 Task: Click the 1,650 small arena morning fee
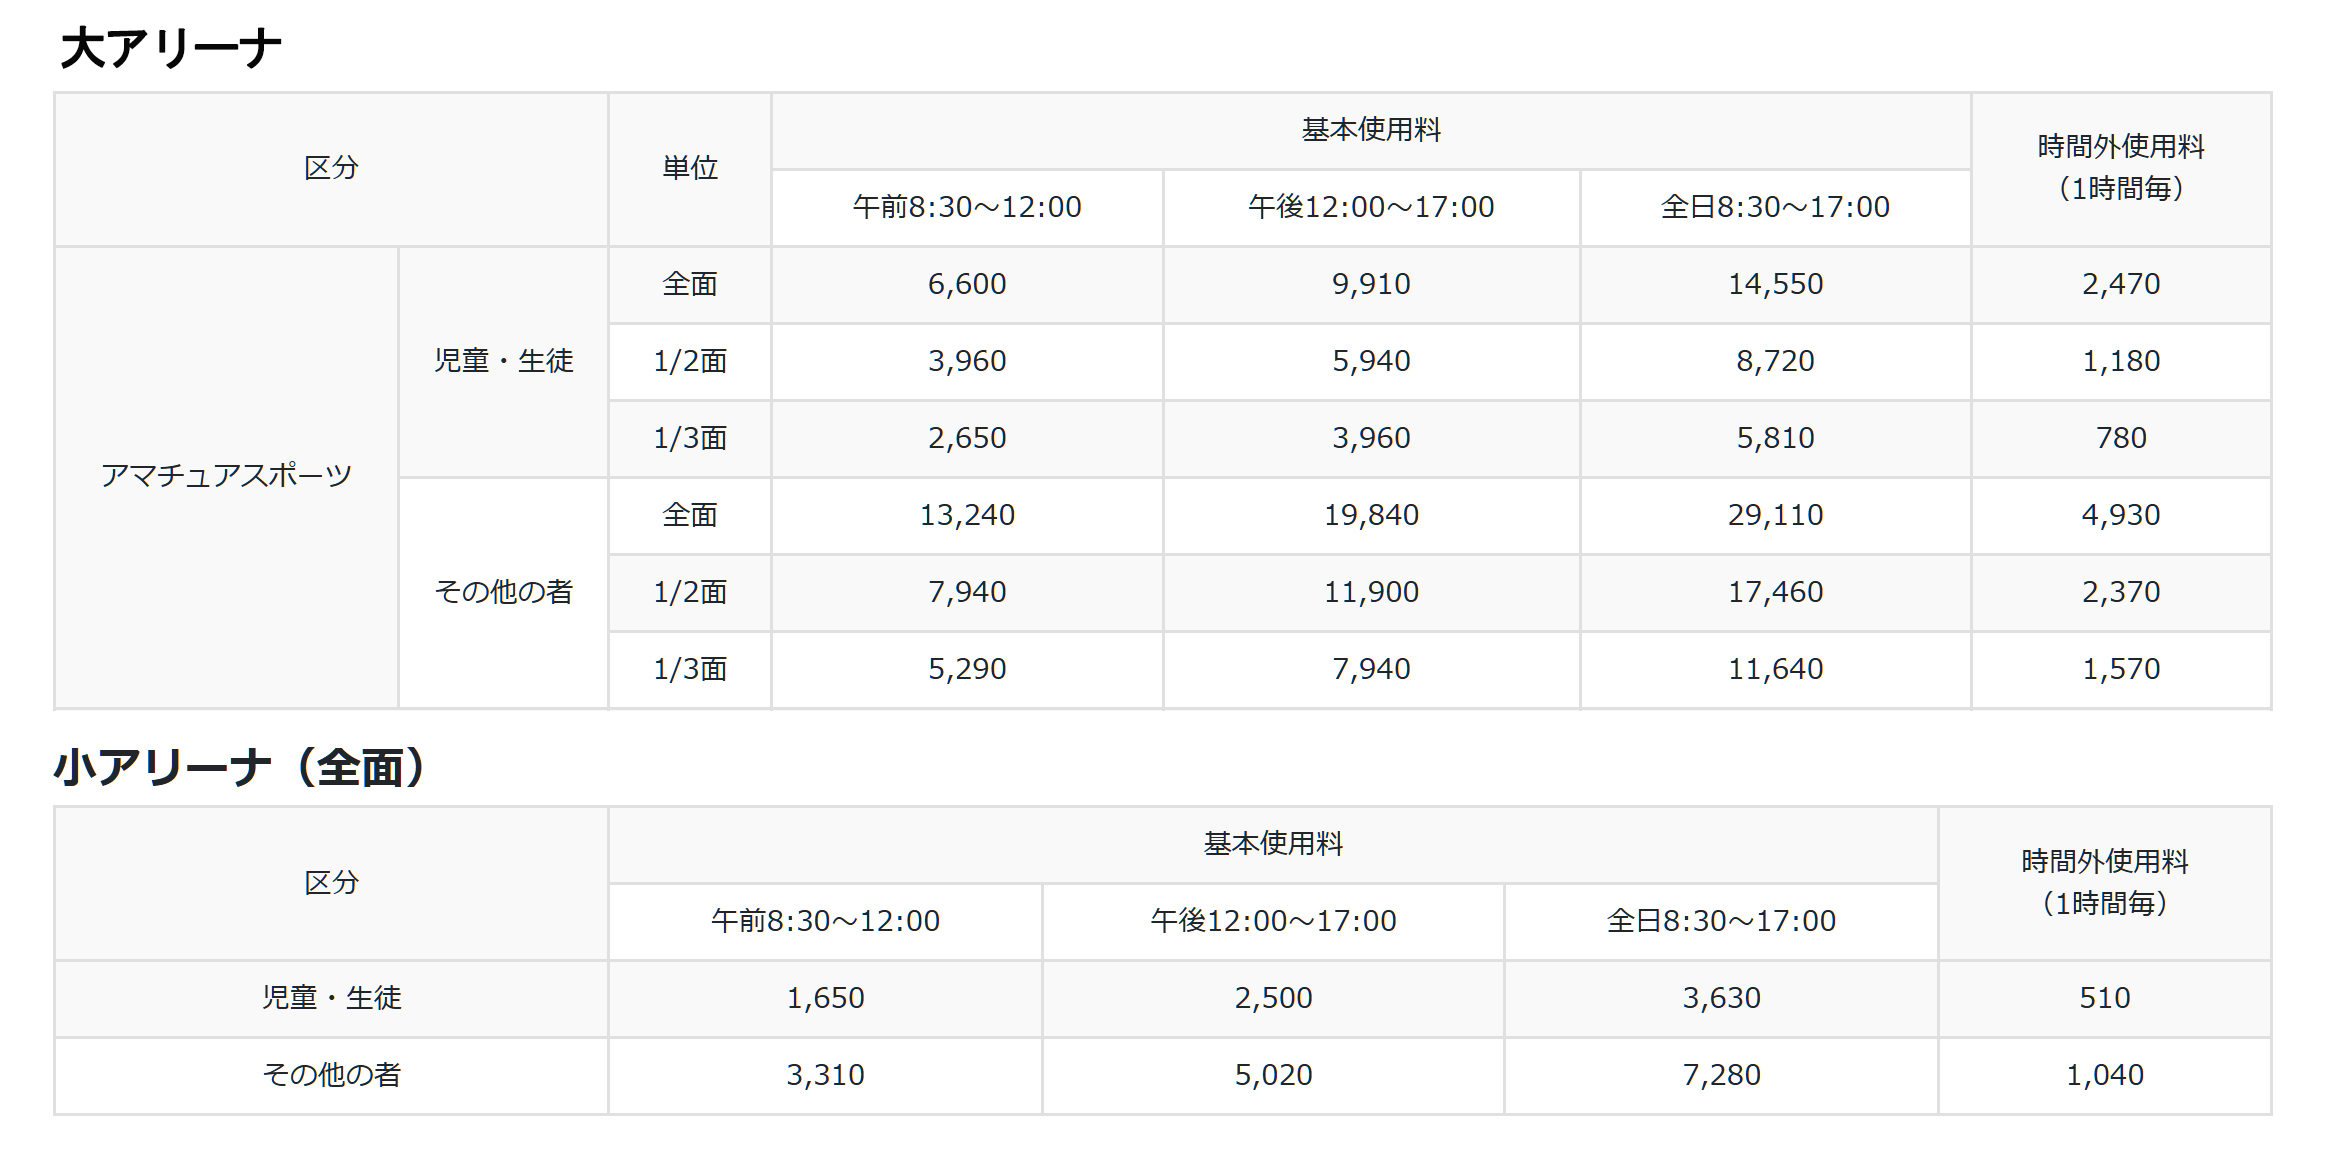[825, 998]
